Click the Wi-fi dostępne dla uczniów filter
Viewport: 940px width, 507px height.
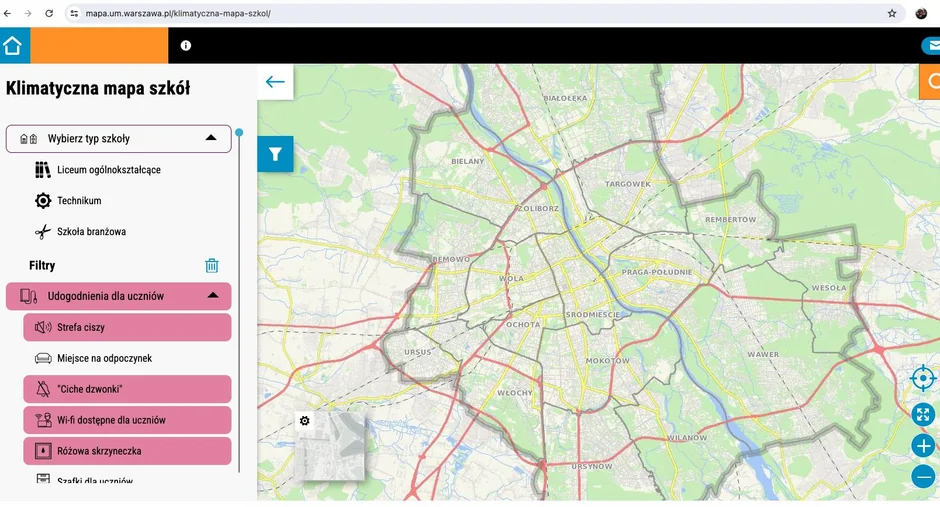127,420
